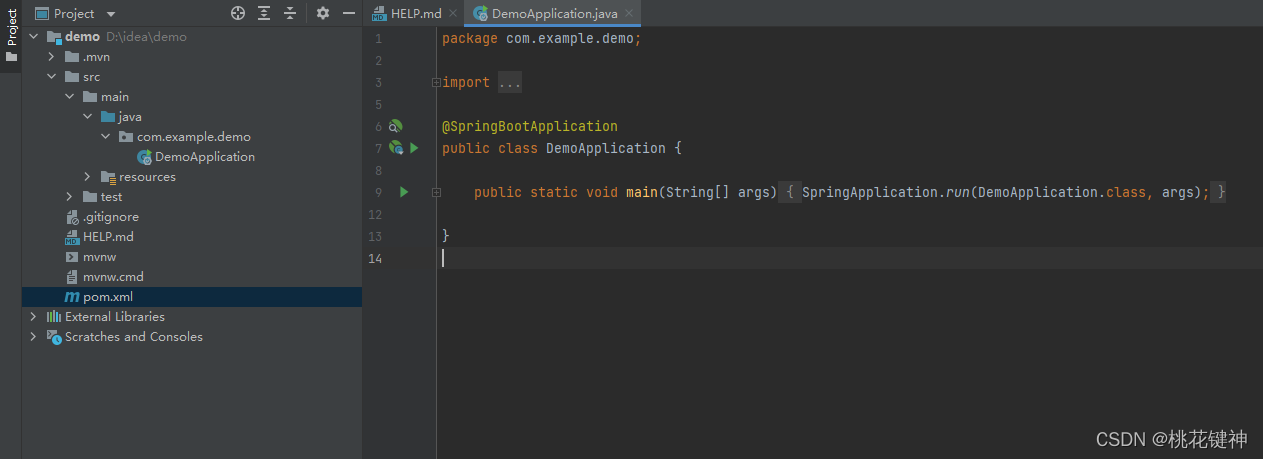Click the .mvn folder icon

(72, 57)
